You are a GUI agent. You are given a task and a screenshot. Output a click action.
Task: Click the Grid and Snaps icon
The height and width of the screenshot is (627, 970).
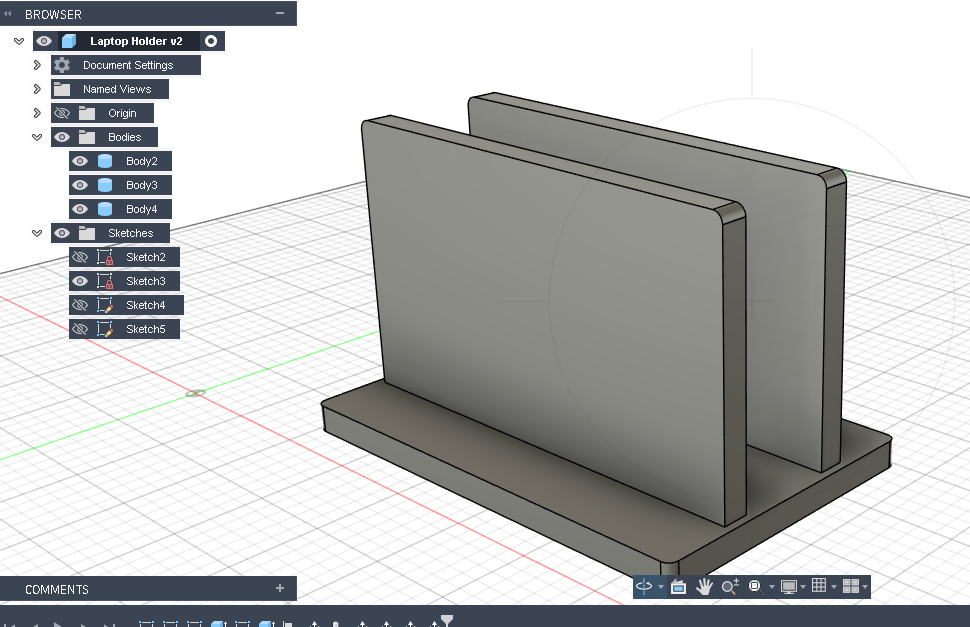pos(819,585)
